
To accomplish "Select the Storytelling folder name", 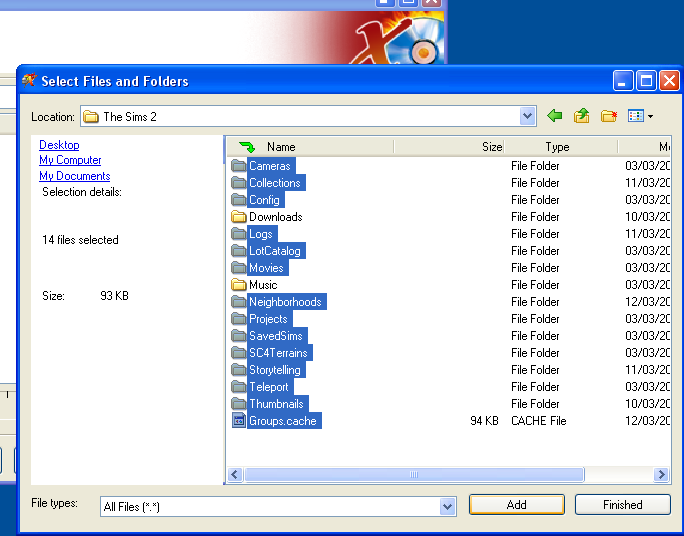I will [275, 370].
